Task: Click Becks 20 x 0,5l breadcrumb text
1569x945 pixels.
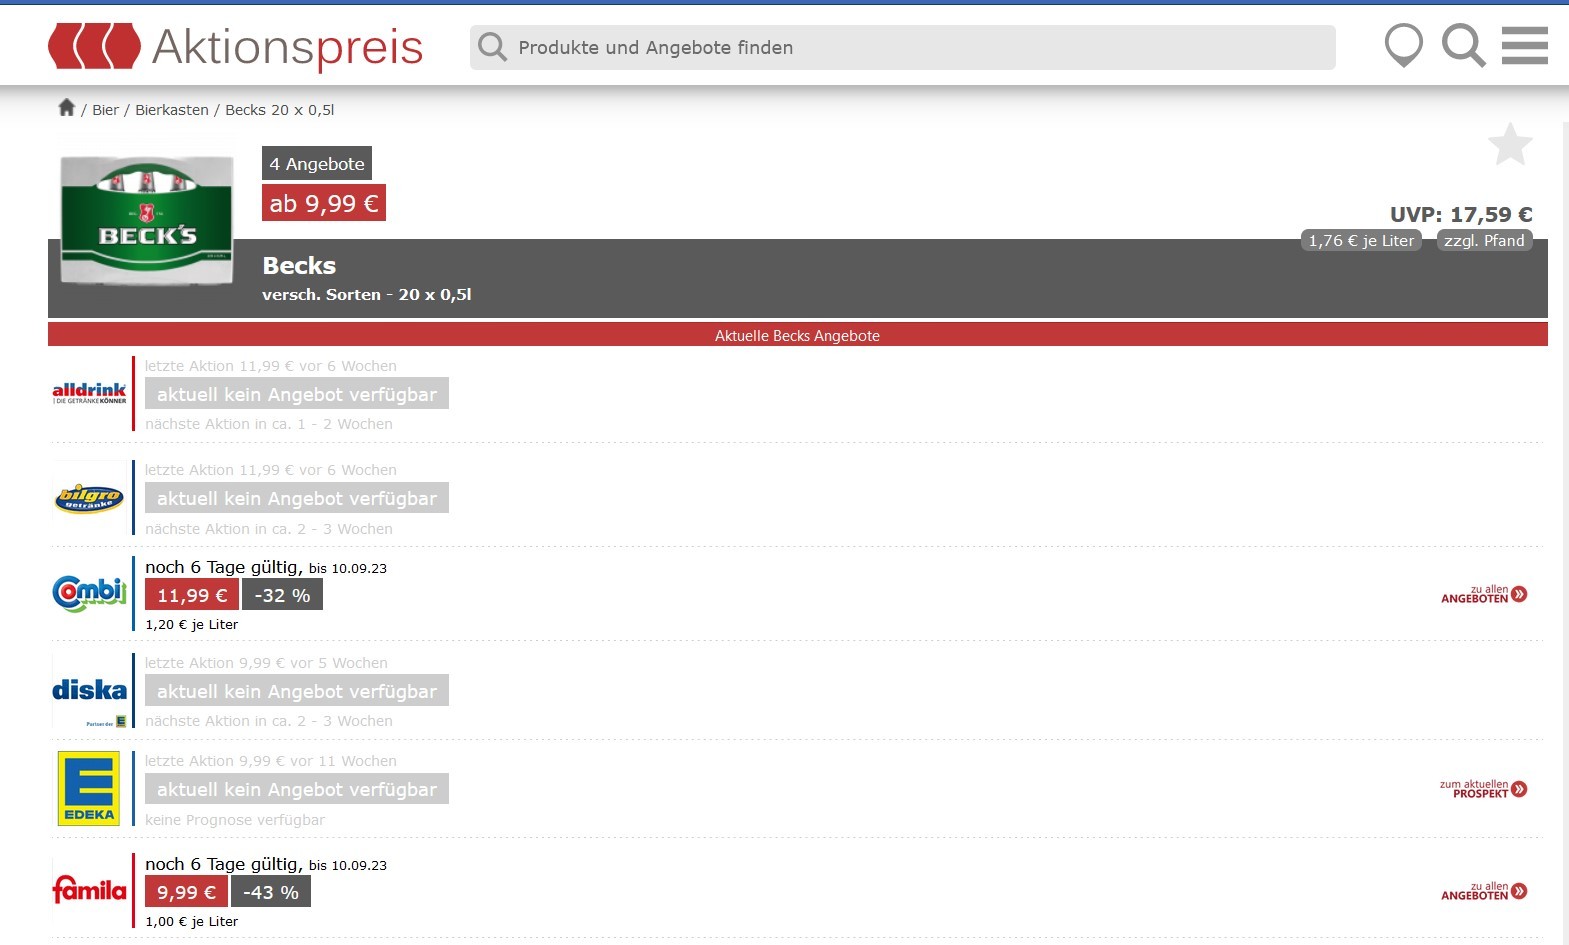Action: 280,110
